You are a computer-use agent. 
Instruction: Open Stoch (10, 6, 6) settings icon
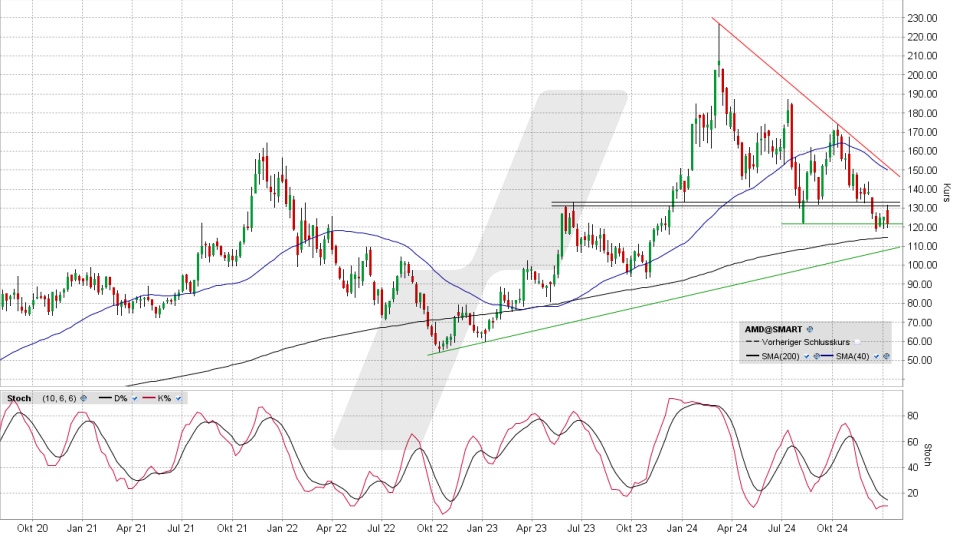click(84, 398)
